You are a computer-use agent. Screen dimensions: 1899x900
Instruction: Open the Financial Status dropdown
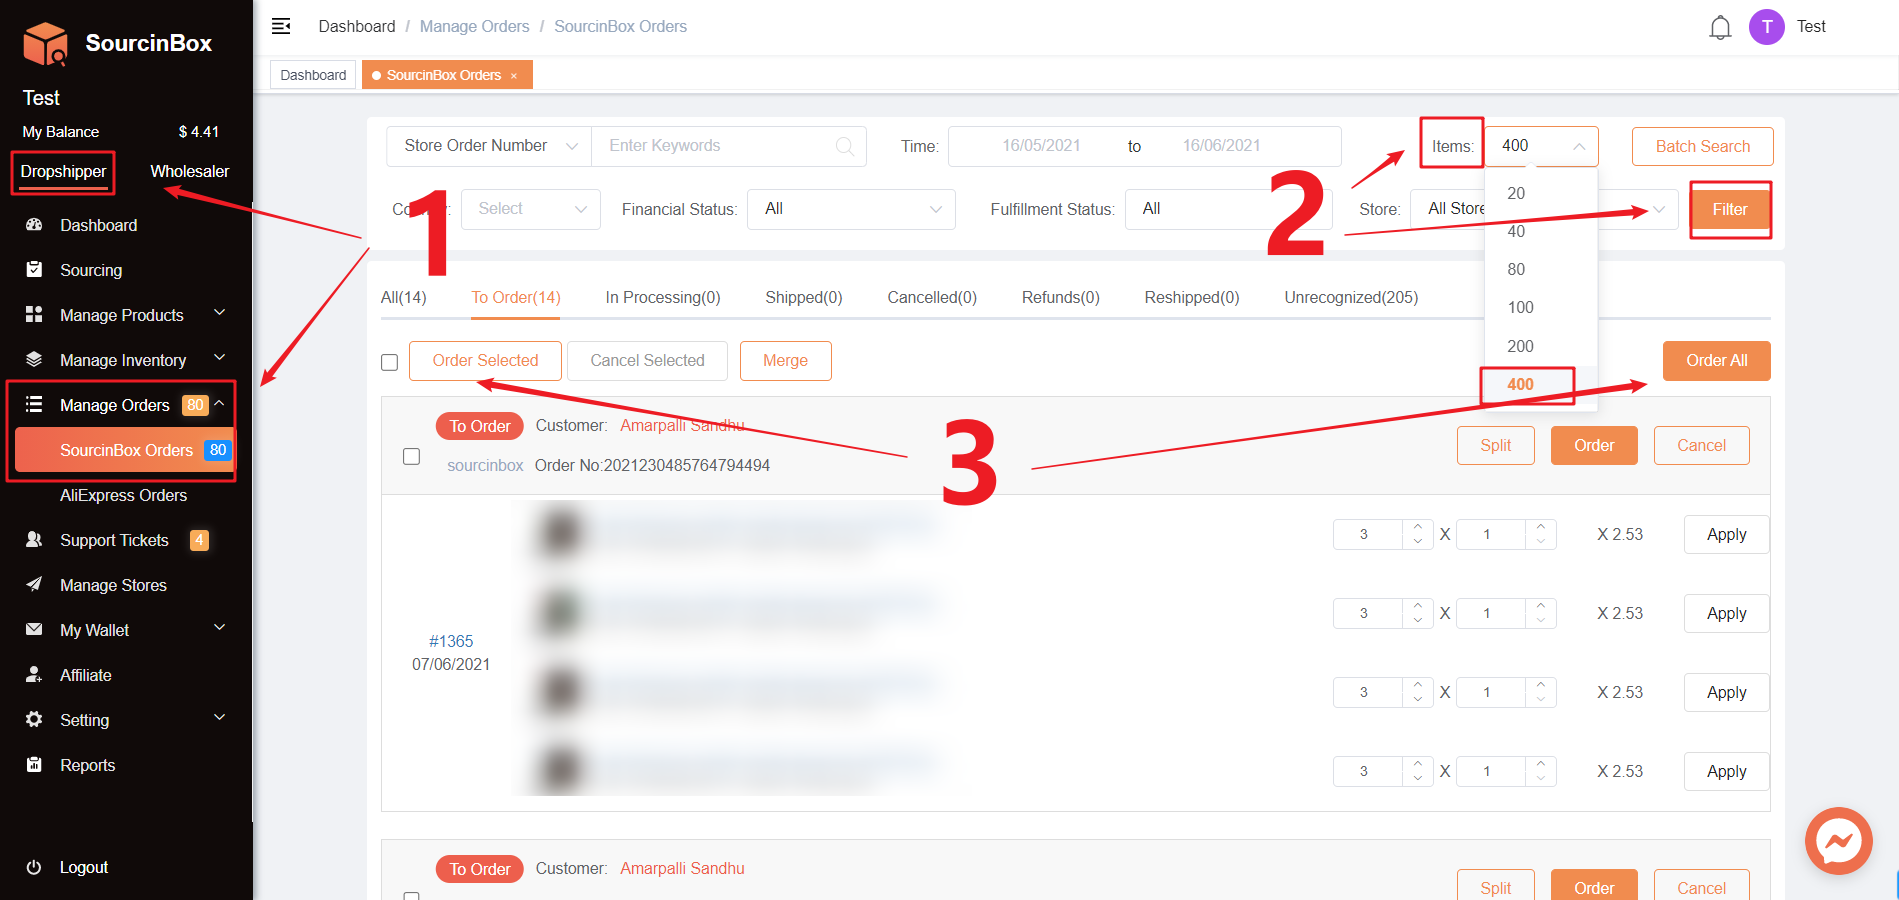pyautogui.click(x=851, y=209)
